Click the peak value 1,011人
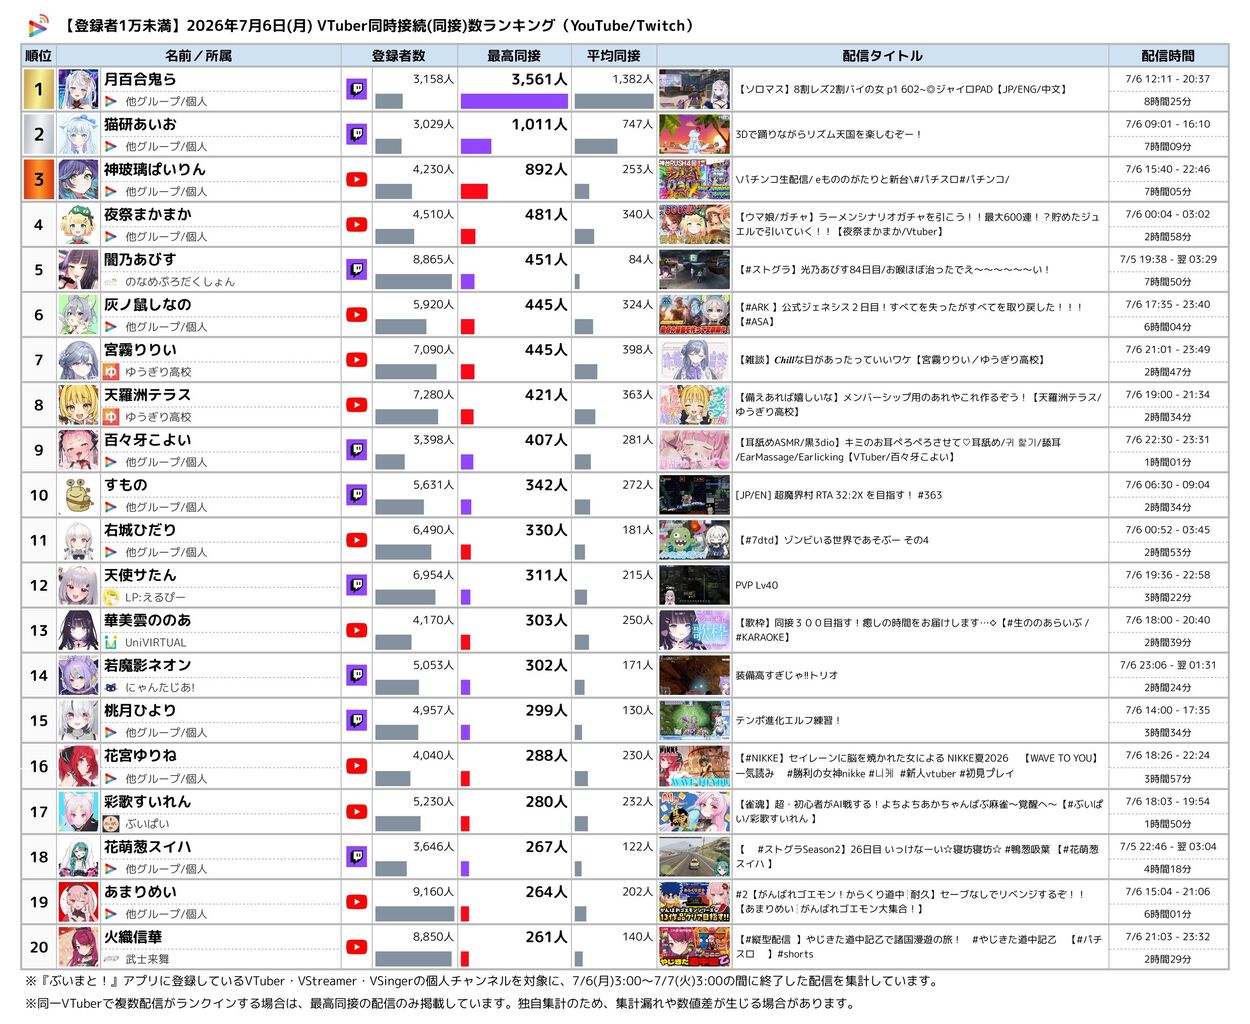The width and height of the screenshot is (1250, 1024). coord(539,124)
